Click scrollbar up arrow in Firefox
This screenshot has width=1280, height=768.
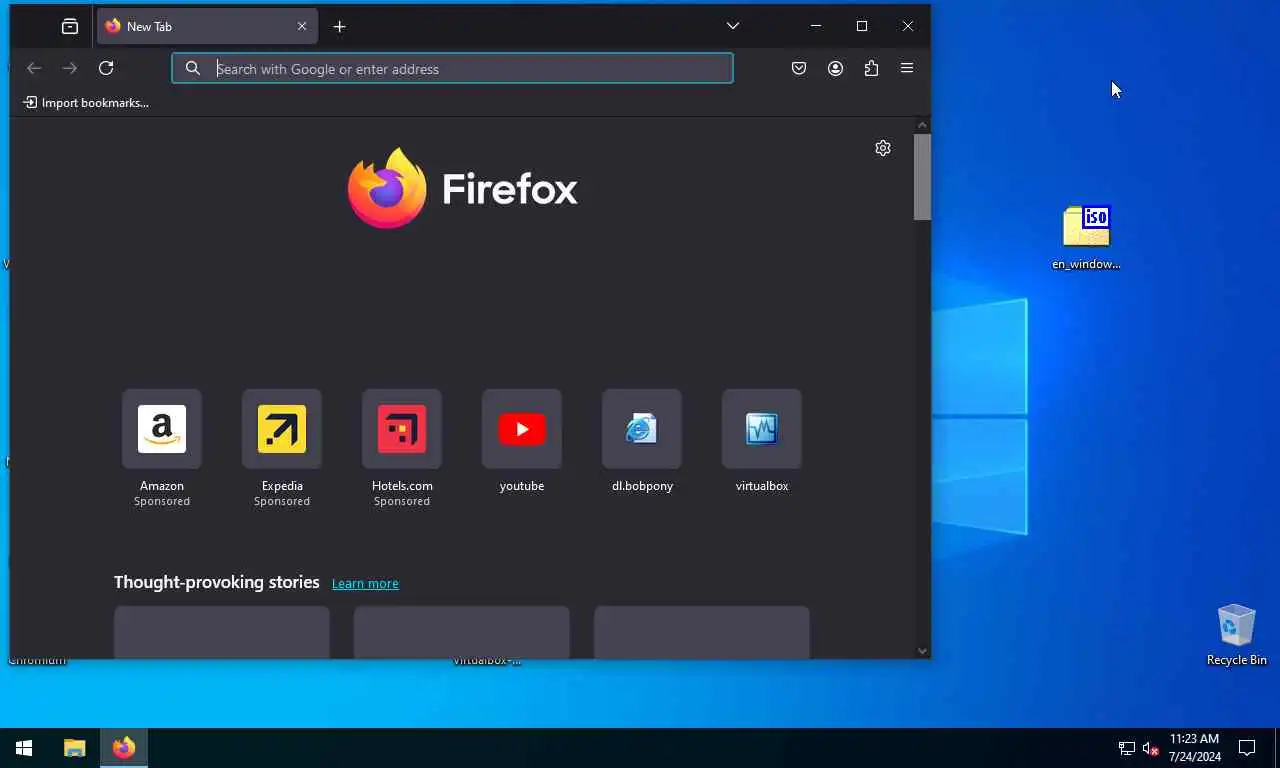pyautogui.click(x=922, y=125)
